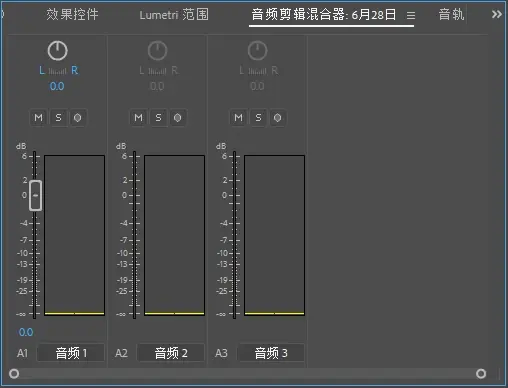Click the A2 pan value 0.0
This screenshot has width=508, height=388.
point(157,86)
